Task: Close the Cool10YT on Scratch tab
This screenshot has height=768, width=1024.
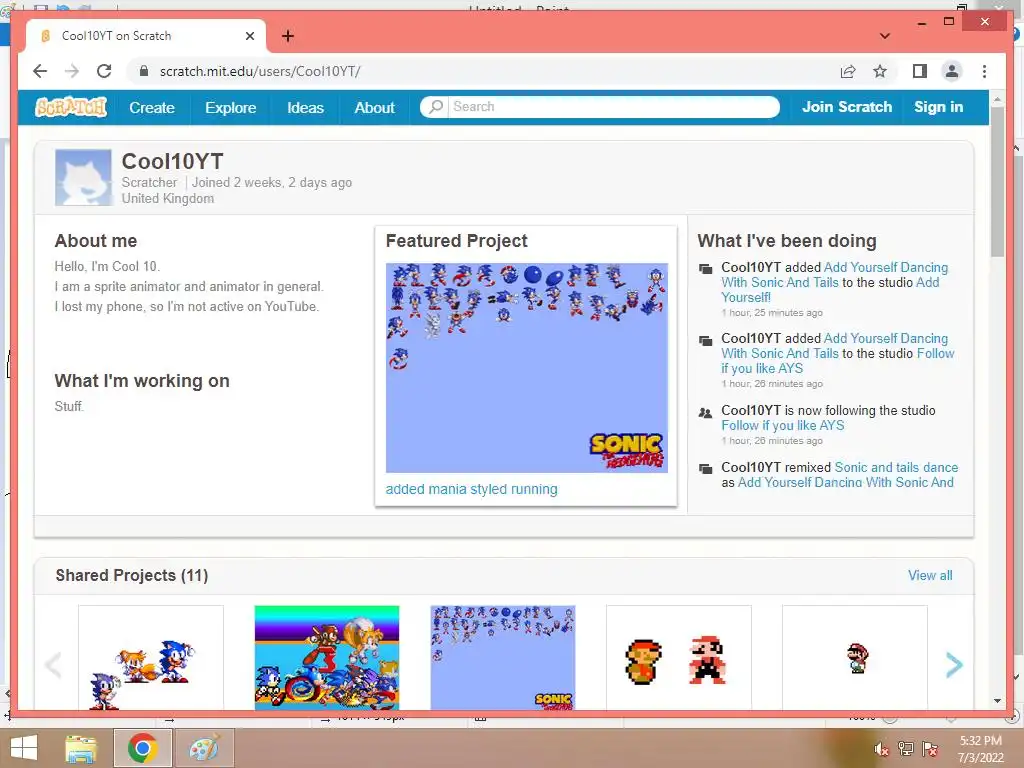Action: (x=249, y=36)
